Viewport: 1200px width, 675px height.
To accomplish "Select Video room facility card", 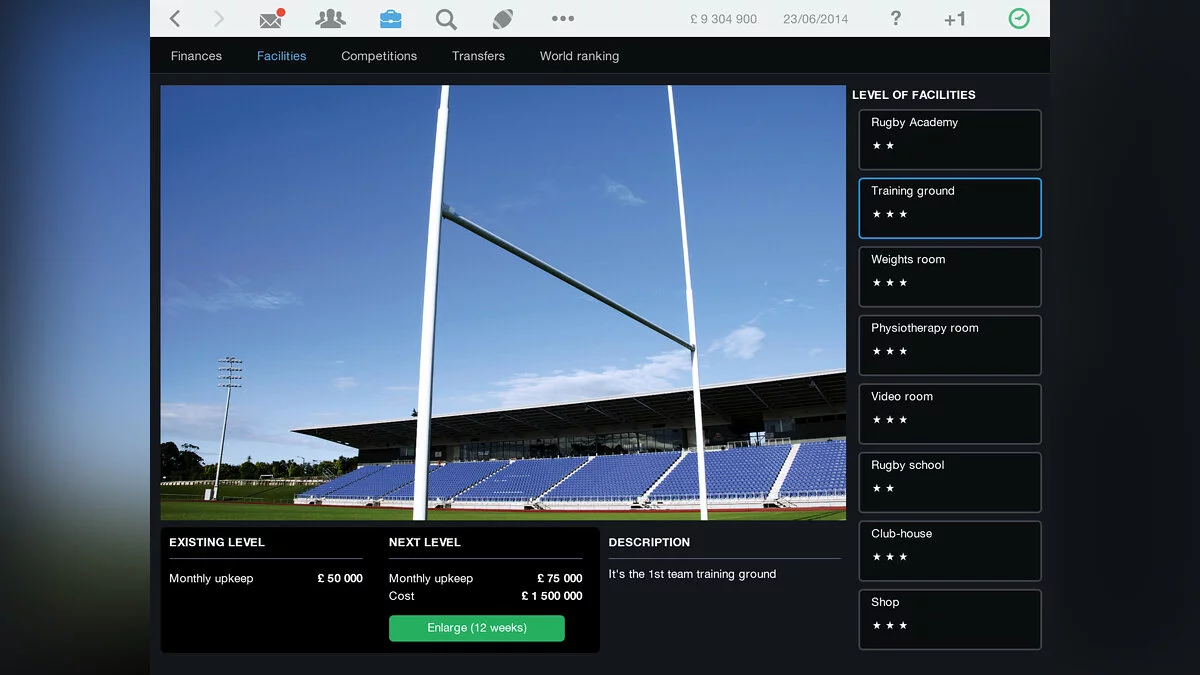I will click(x=950, y=414).
